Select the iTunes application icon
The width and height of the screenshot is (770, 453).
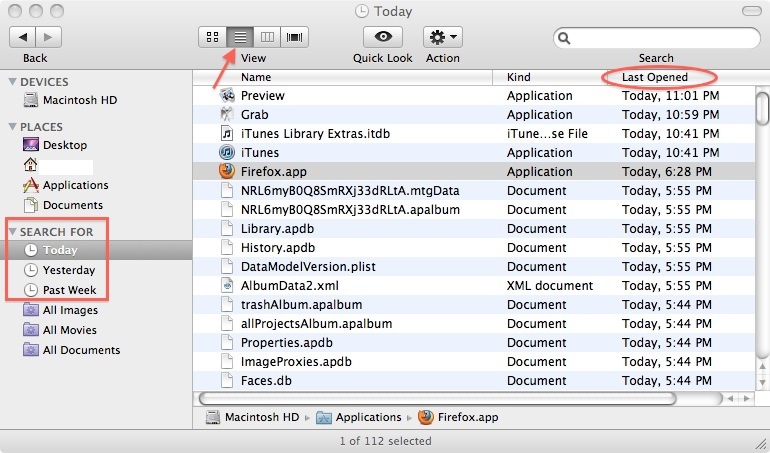pyautogui.click(x=227, y=152)
